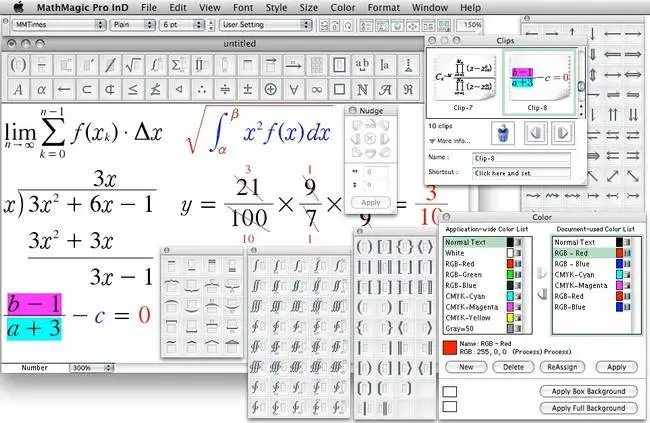This screenshot has width=650, height=423.
Task: Open the 300% zoom dropdown
Action: click(92, 368)
